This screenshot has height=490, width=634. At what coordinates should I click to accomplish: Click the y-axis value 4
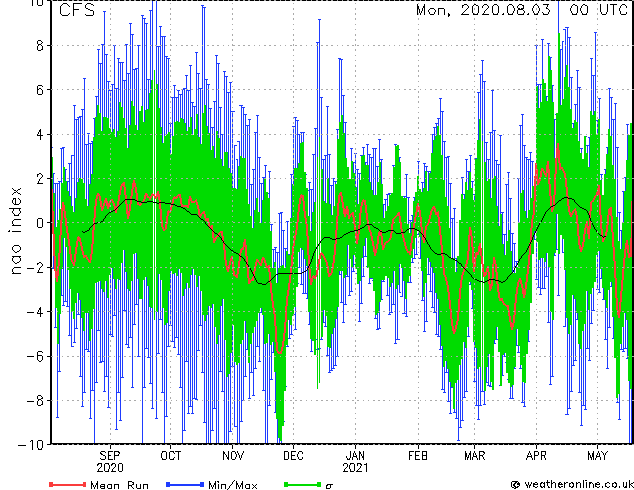[40, 135]
